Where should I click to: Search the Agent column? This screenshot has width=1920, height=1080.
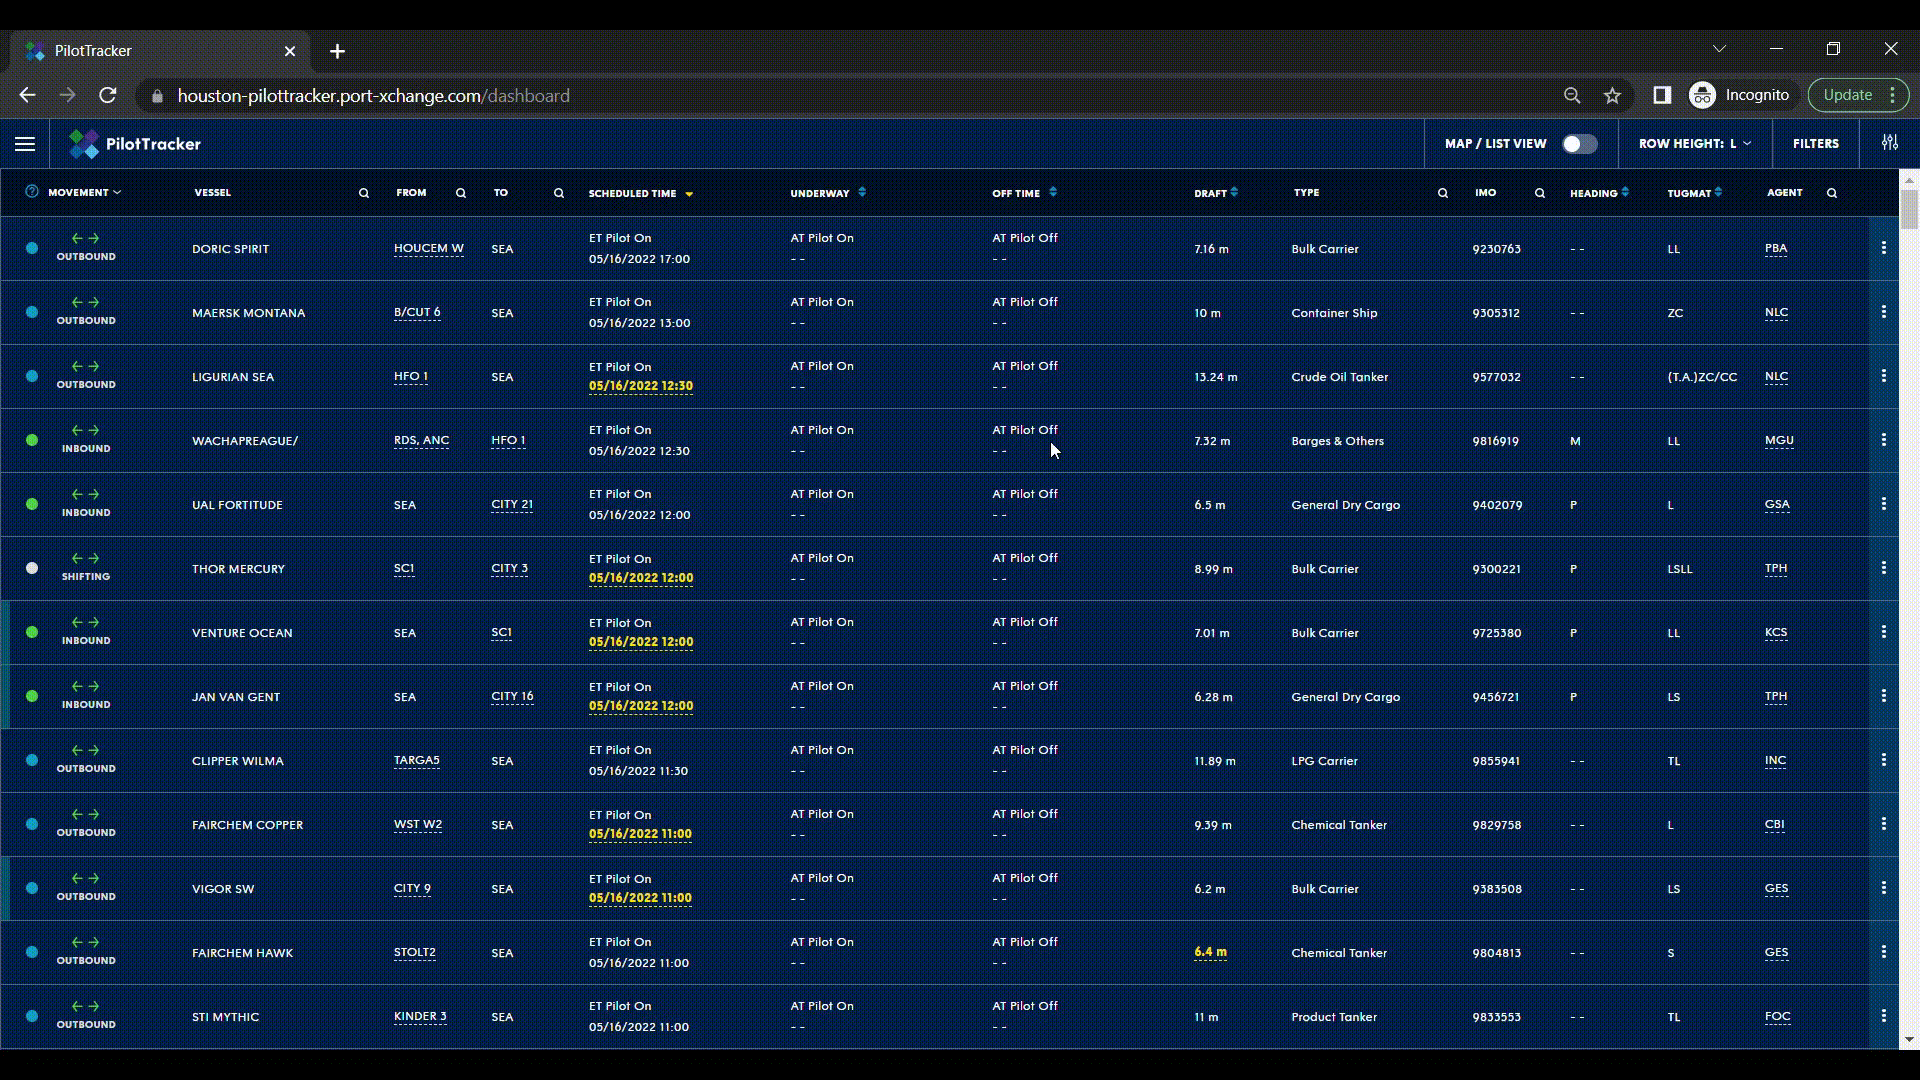click(x=1832, y=193)
